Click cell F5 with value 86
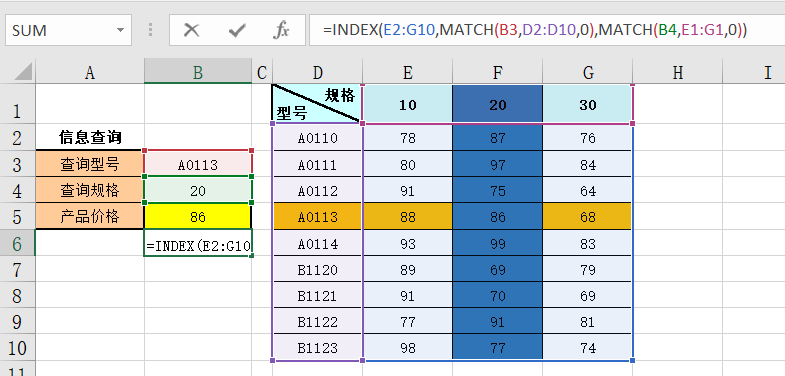785x376 pixels. point(498,216)
